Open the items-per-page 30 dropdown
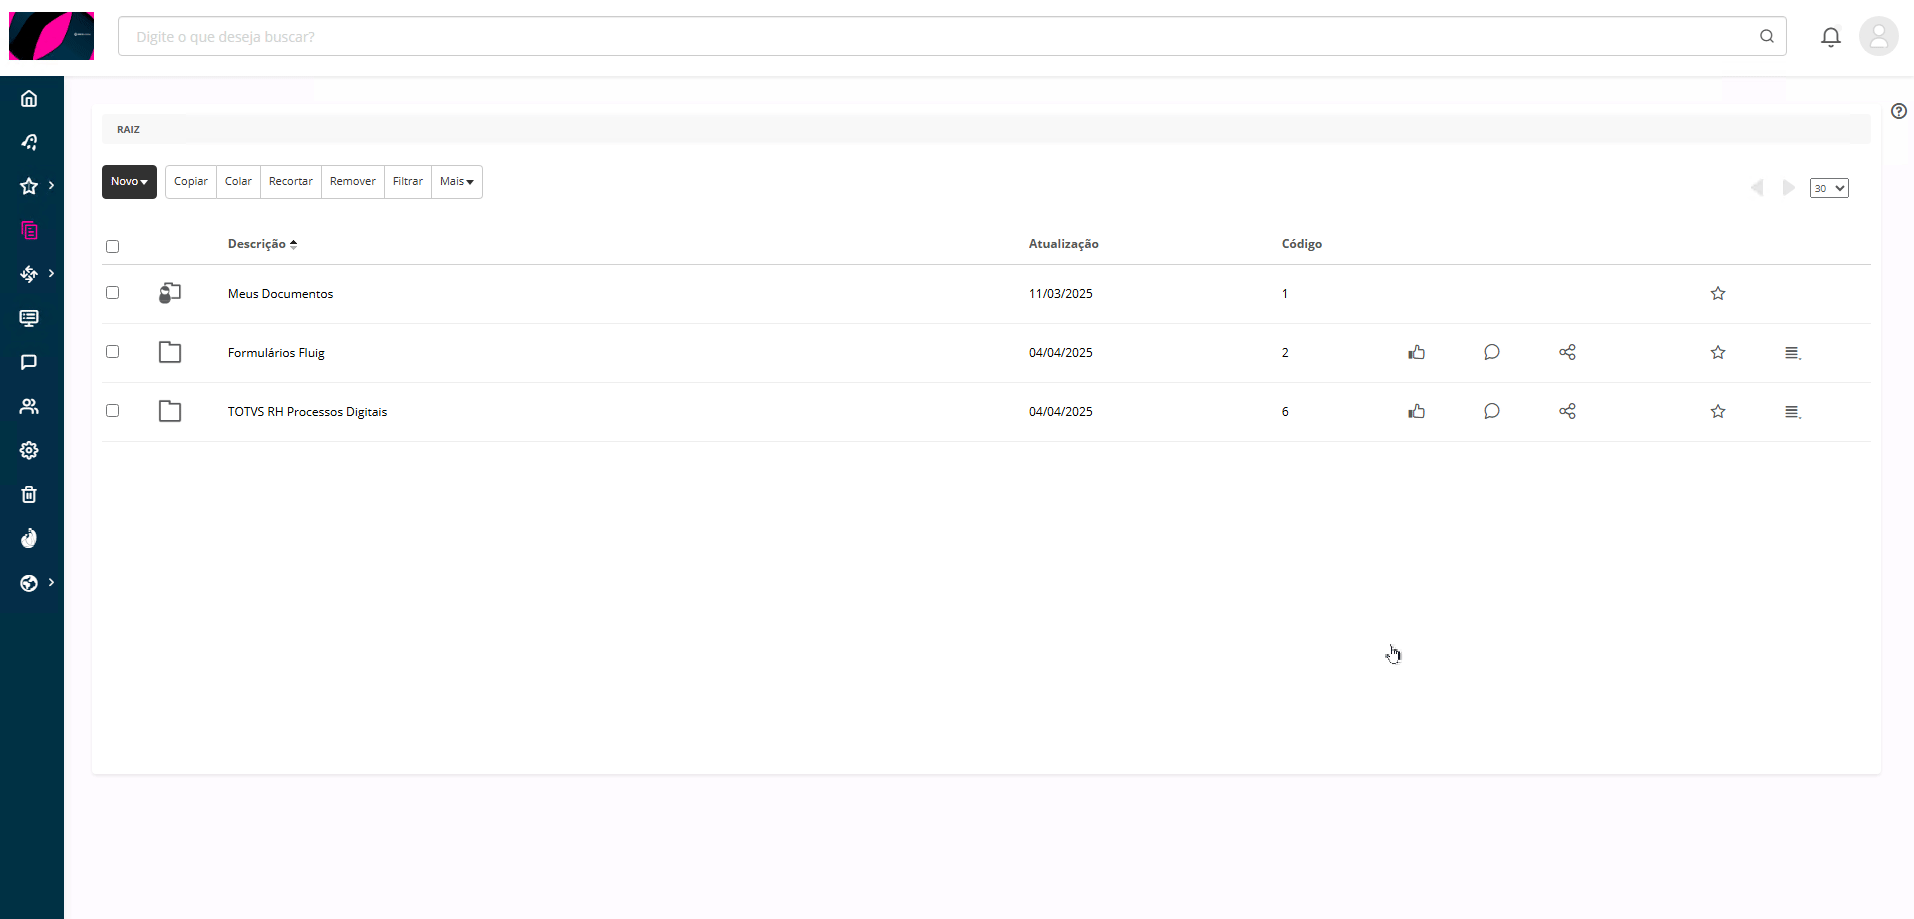Image resolution: width=1914 pixels, height=919 pixels. (1829, 188)
